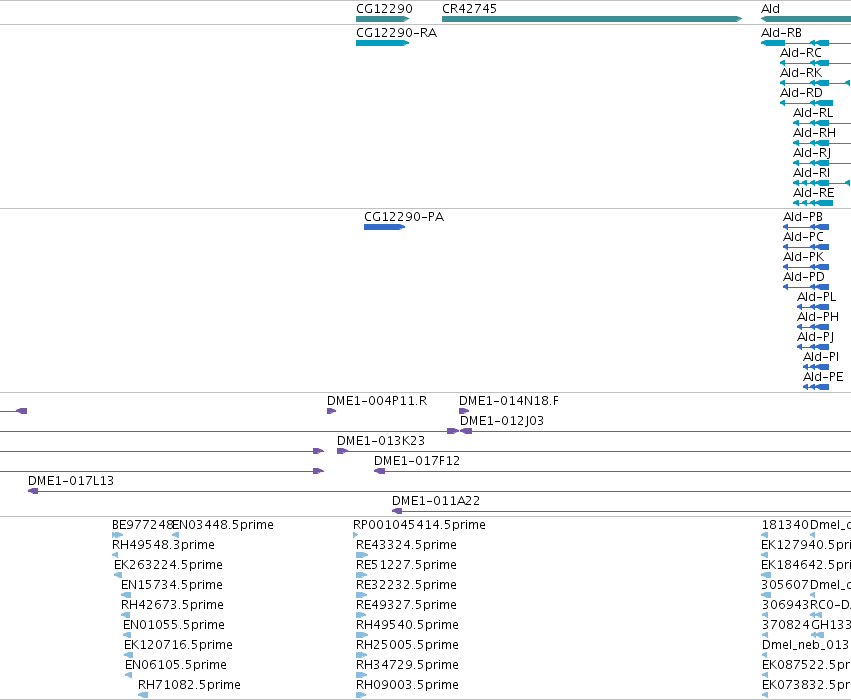The height and width of the screenshot is (700, 851).
Task: Click the CG12290-PA protein glyph
Action: 384,227
